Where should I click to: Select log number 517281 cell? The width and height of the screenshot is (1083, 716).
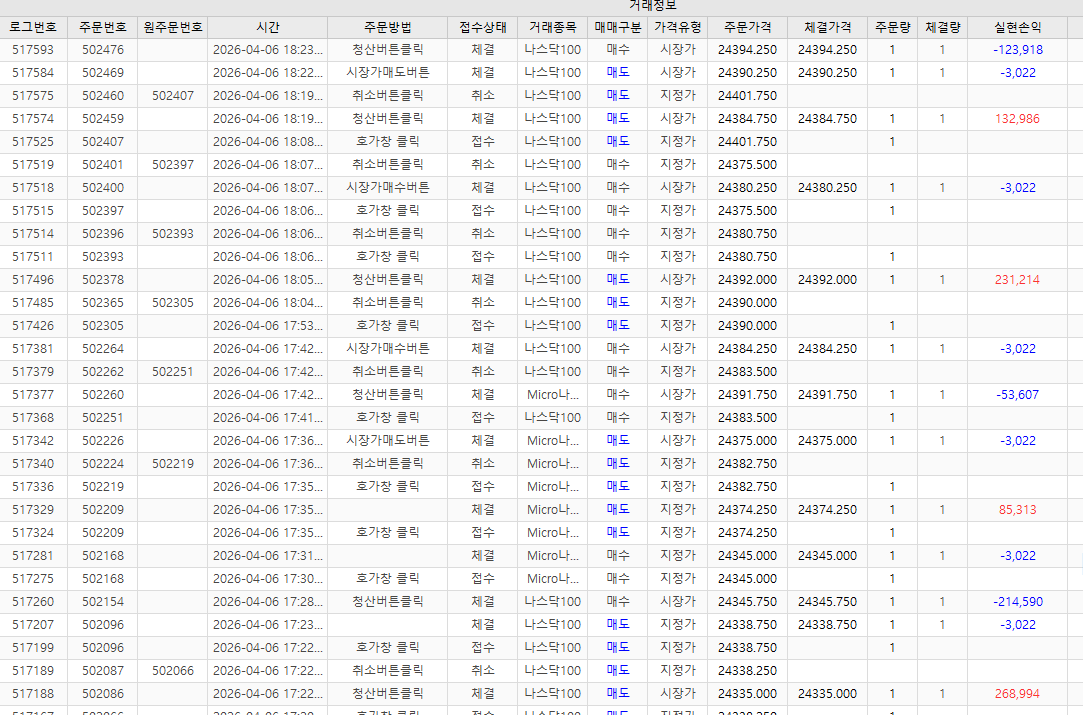[x=33, y=556]
